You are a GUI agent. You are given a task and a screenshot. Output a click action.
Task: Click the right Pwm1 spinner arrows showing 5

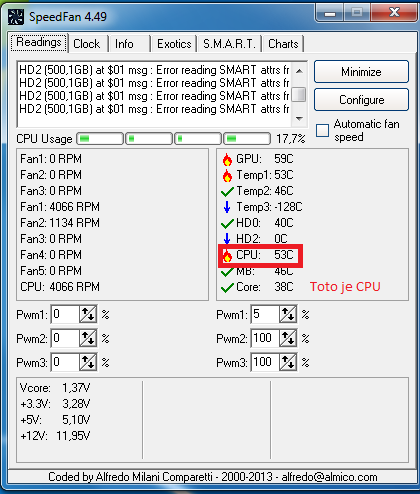point(288,314)
